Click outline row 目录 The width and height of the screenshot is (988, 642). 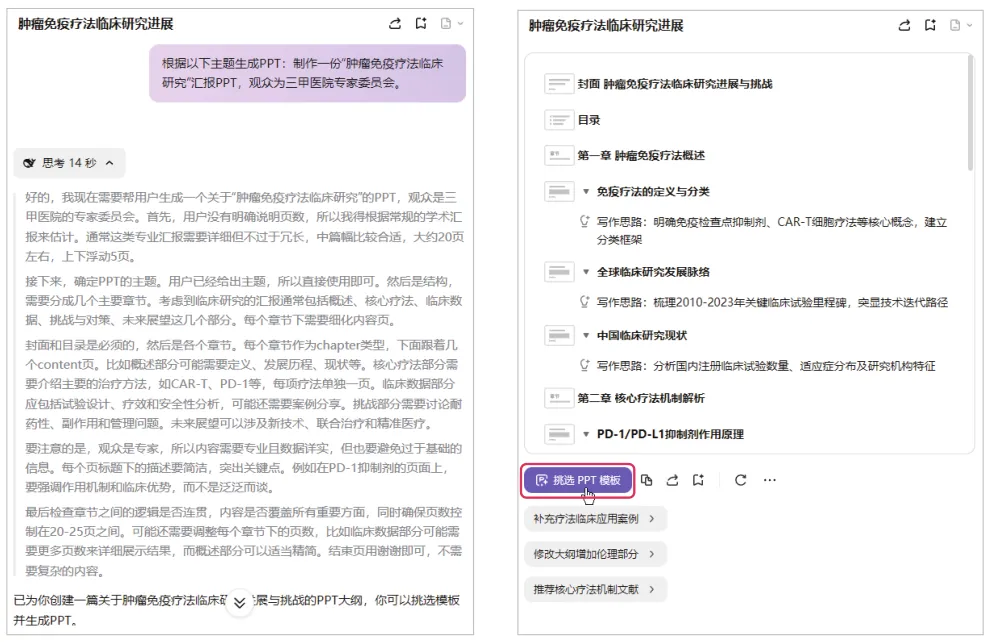pyautogui.click(x=589, y=120)
